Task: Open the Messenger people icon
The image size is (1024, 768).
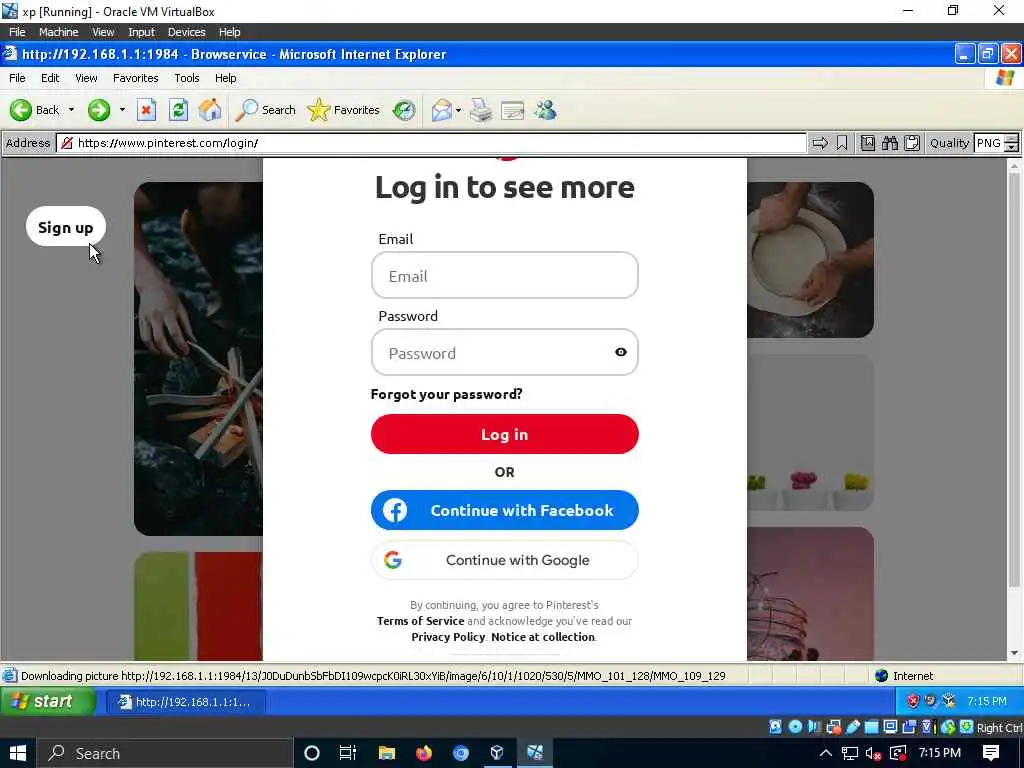Action: pyautogui.click(x=545, y=110)
